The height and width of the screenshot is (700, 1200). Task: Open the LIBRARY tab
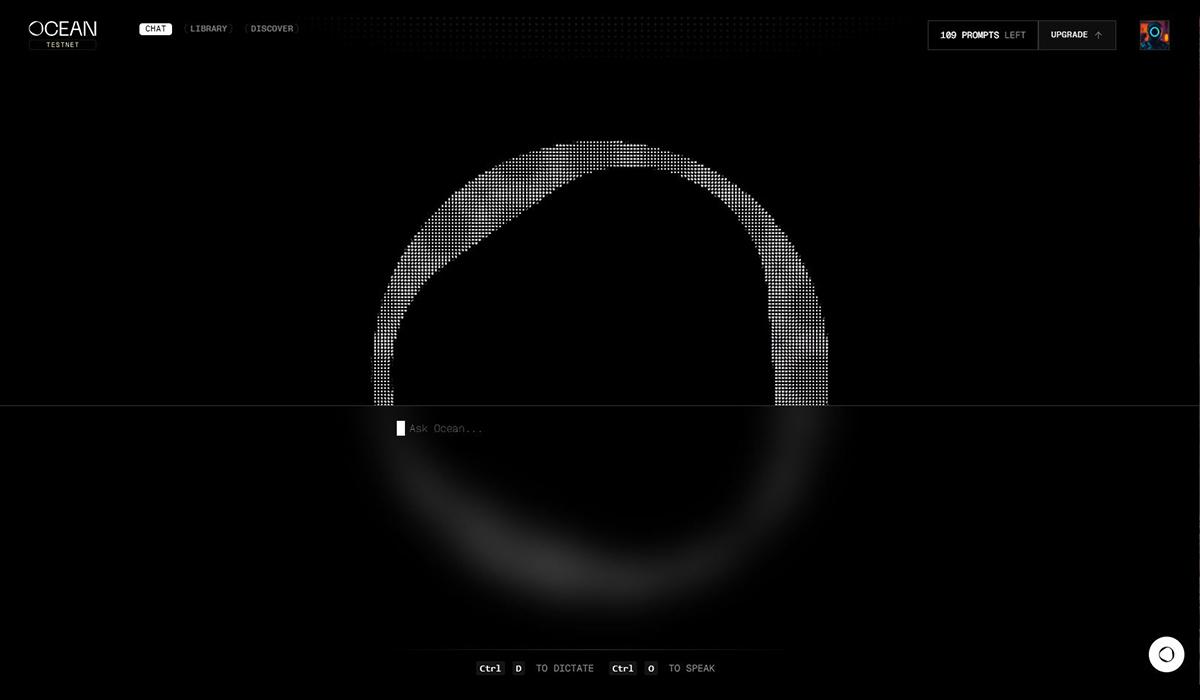[208, 29]
